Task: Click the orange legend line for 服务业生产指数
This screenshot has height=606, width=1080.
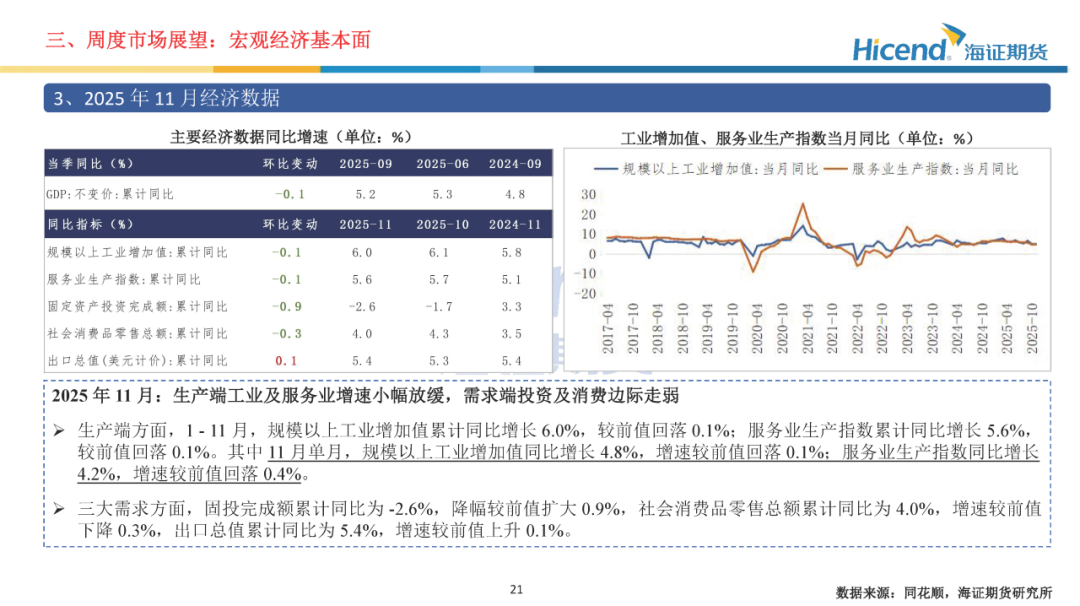Action: 835,169
